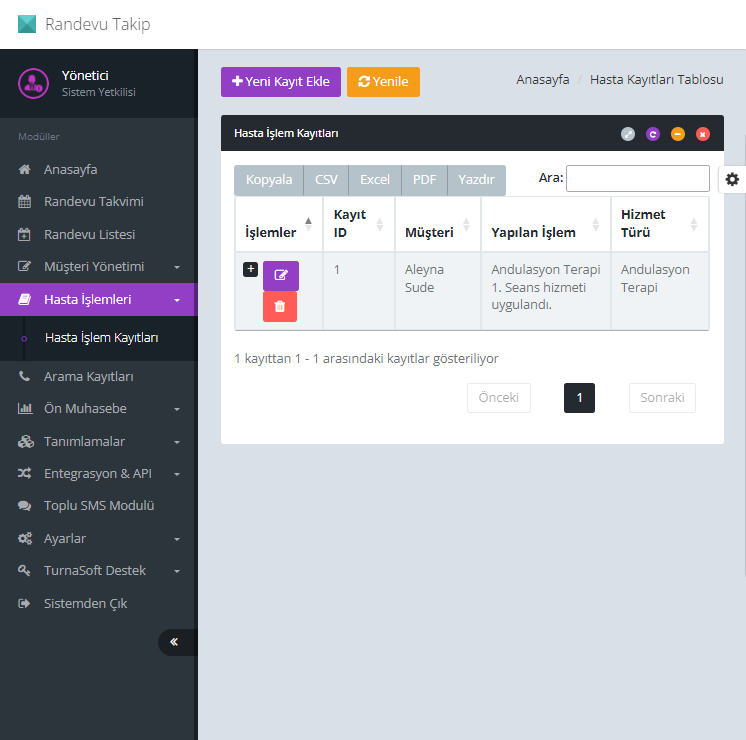
Task: Export table using the Excel button
Action: pos(375,180)
